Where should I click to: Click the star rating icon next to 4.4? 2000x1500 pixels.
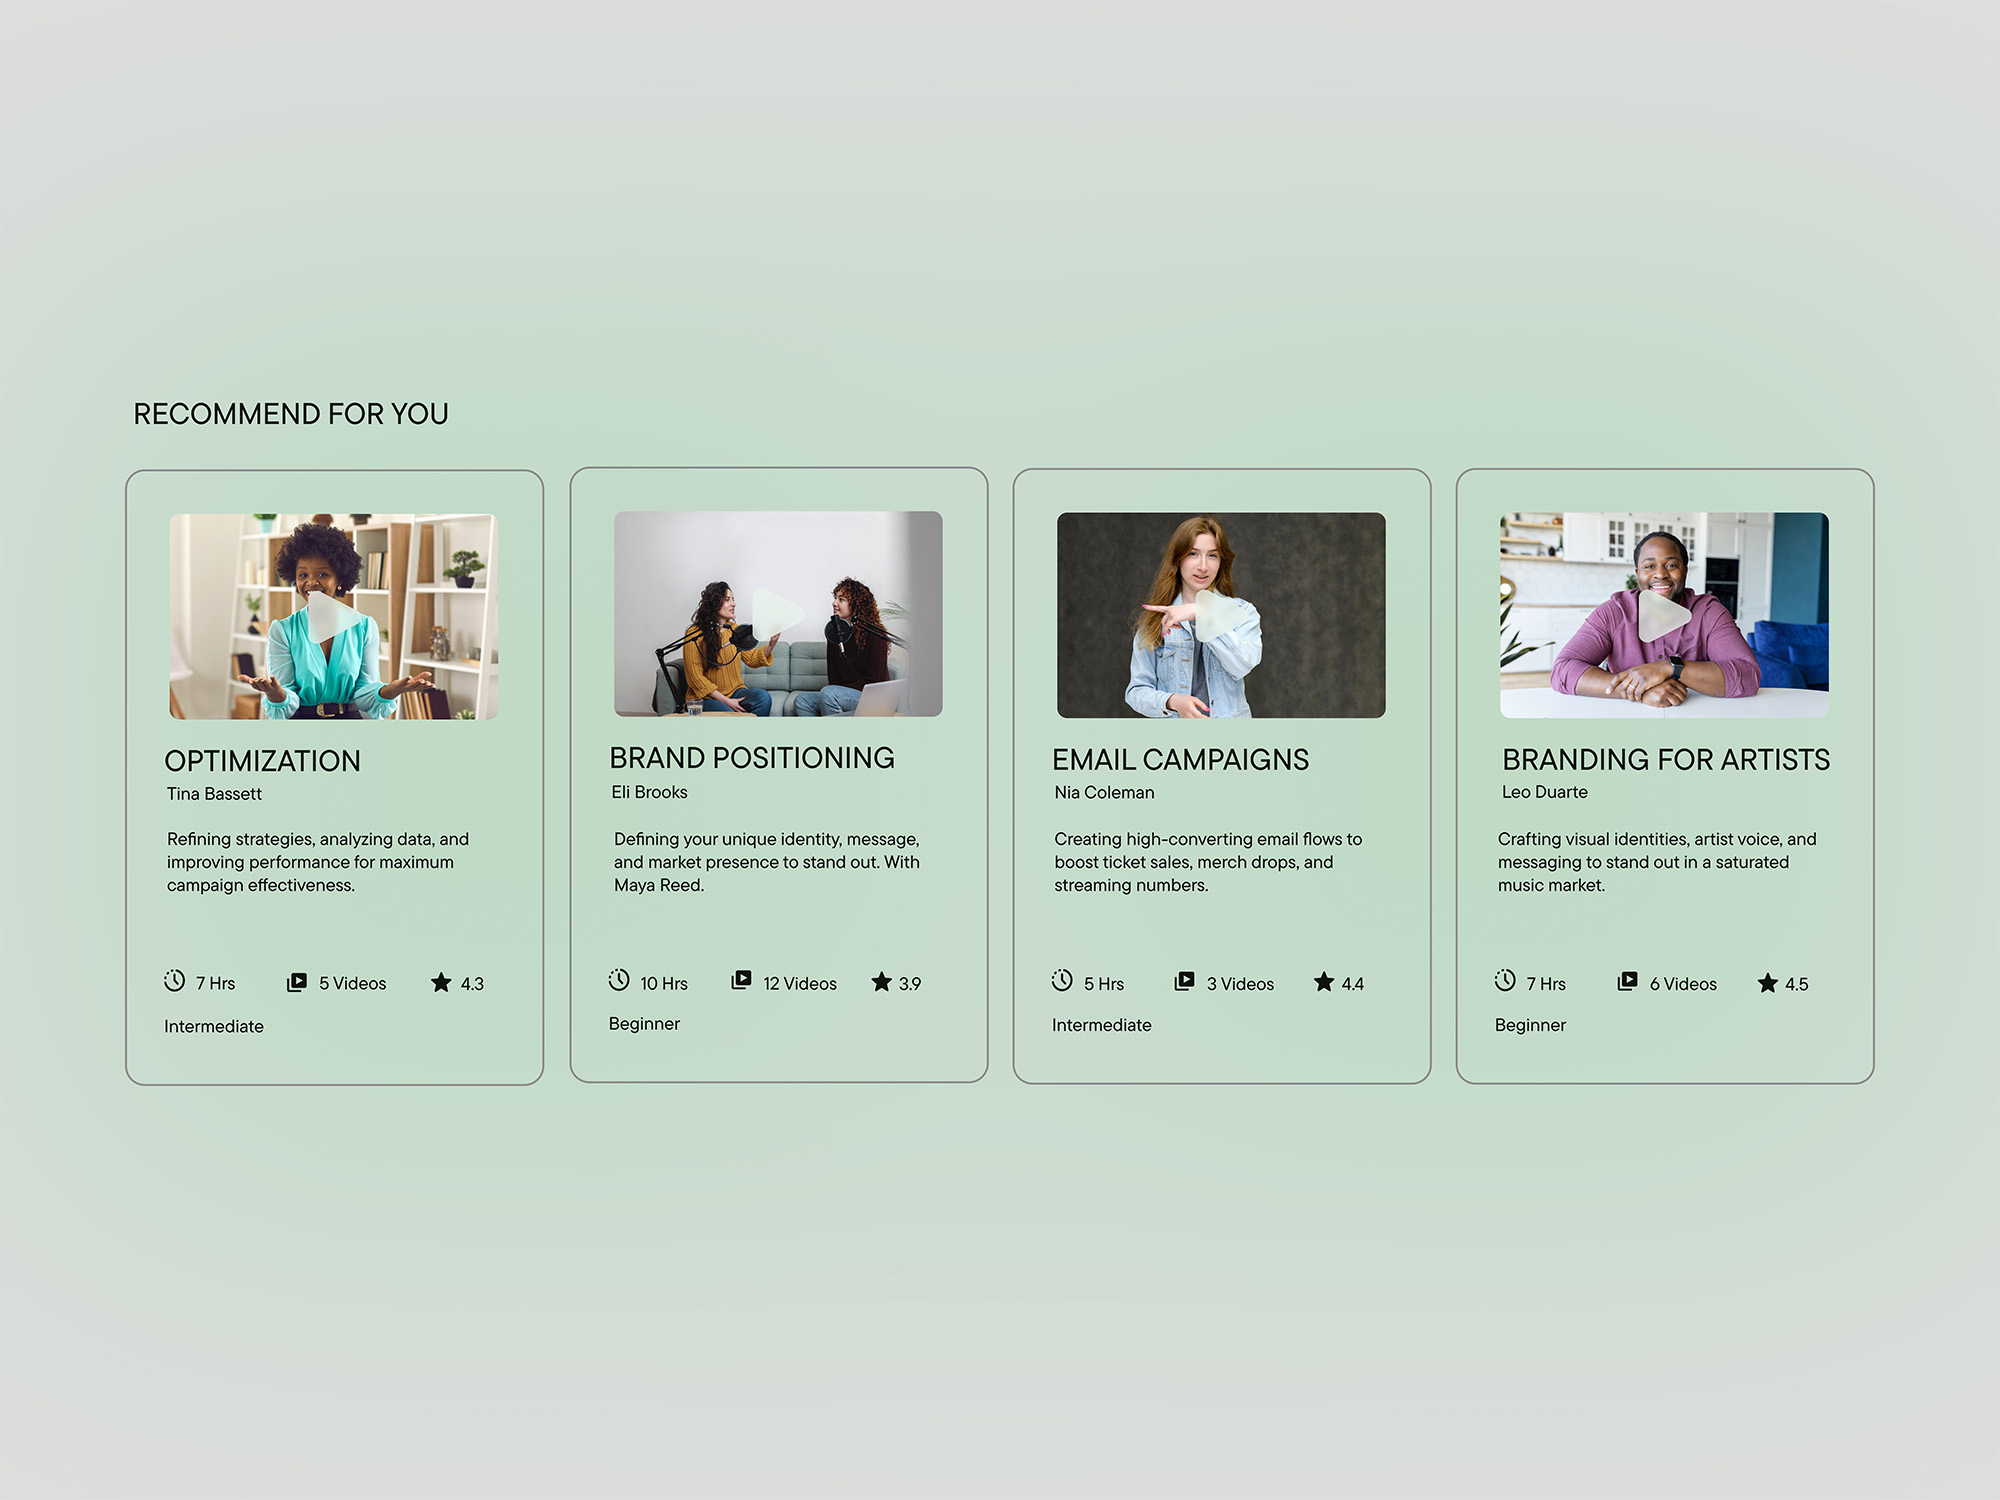[x=1324, y=982]
